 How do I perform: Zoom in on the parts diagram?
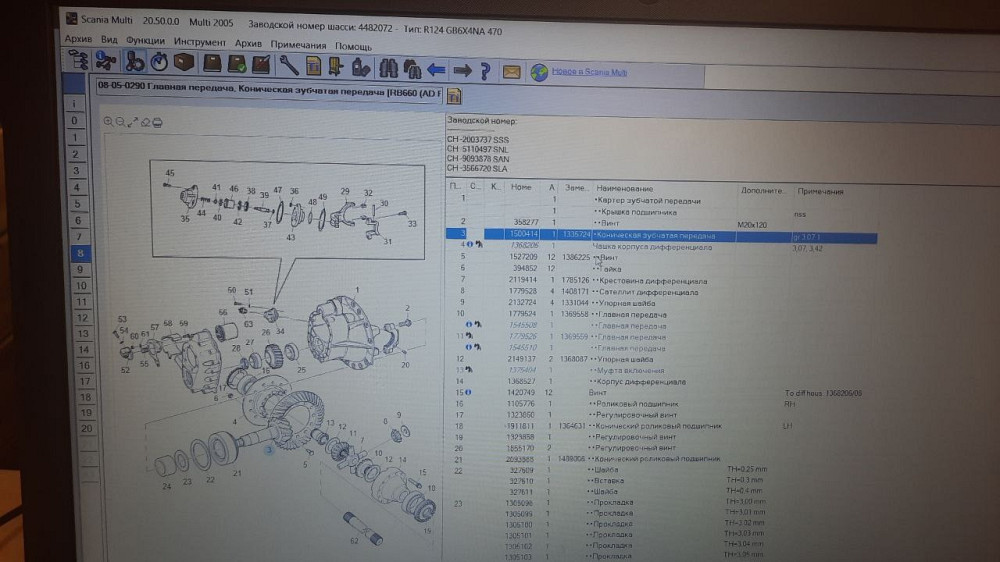[x=109, y=121]
